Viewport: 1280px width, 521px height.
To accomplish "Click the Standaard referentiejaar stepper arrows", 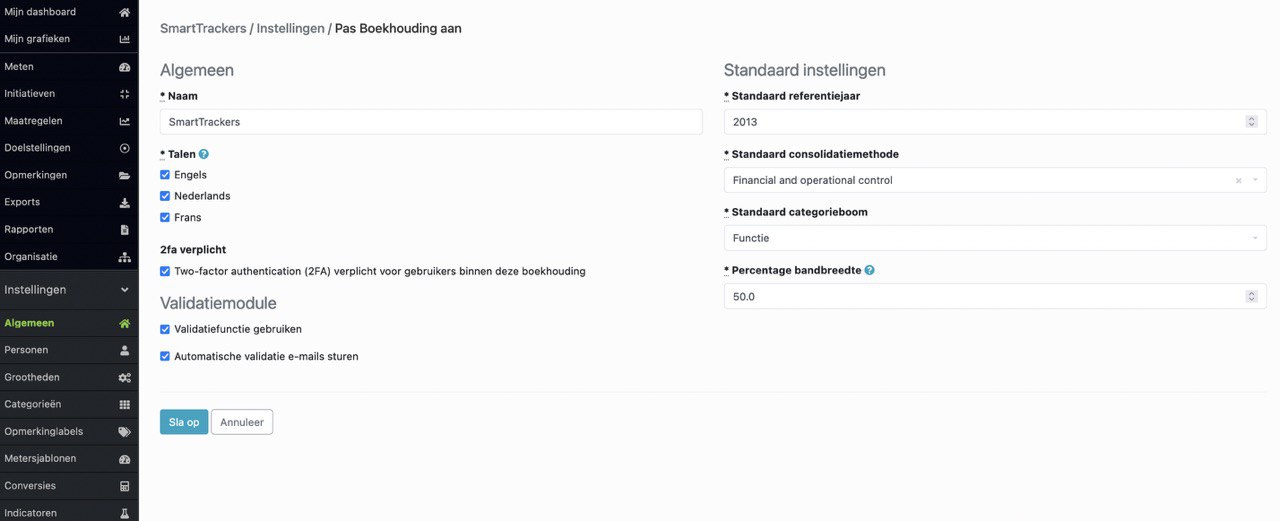I will tap(1251, 122).
